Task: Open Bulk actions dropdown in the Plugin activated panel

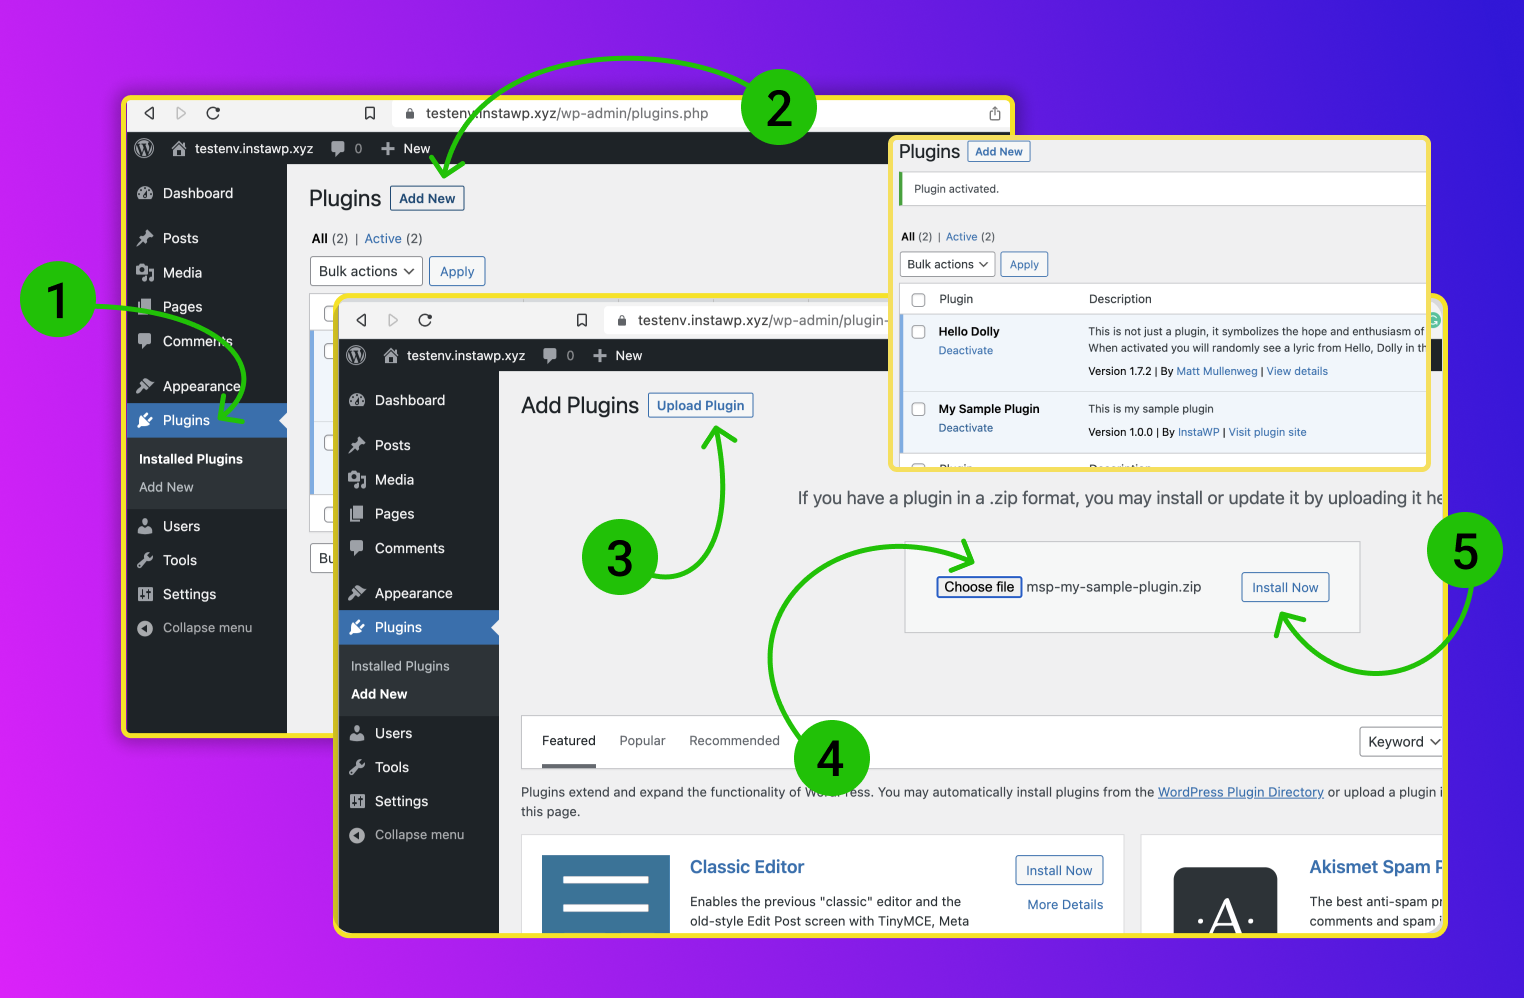Action: pos(947,264)
